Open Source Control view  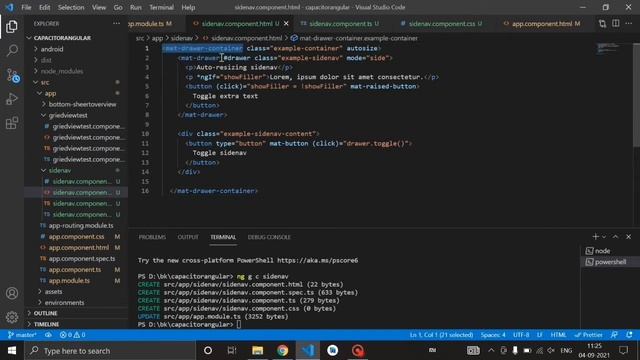point(12,76)
